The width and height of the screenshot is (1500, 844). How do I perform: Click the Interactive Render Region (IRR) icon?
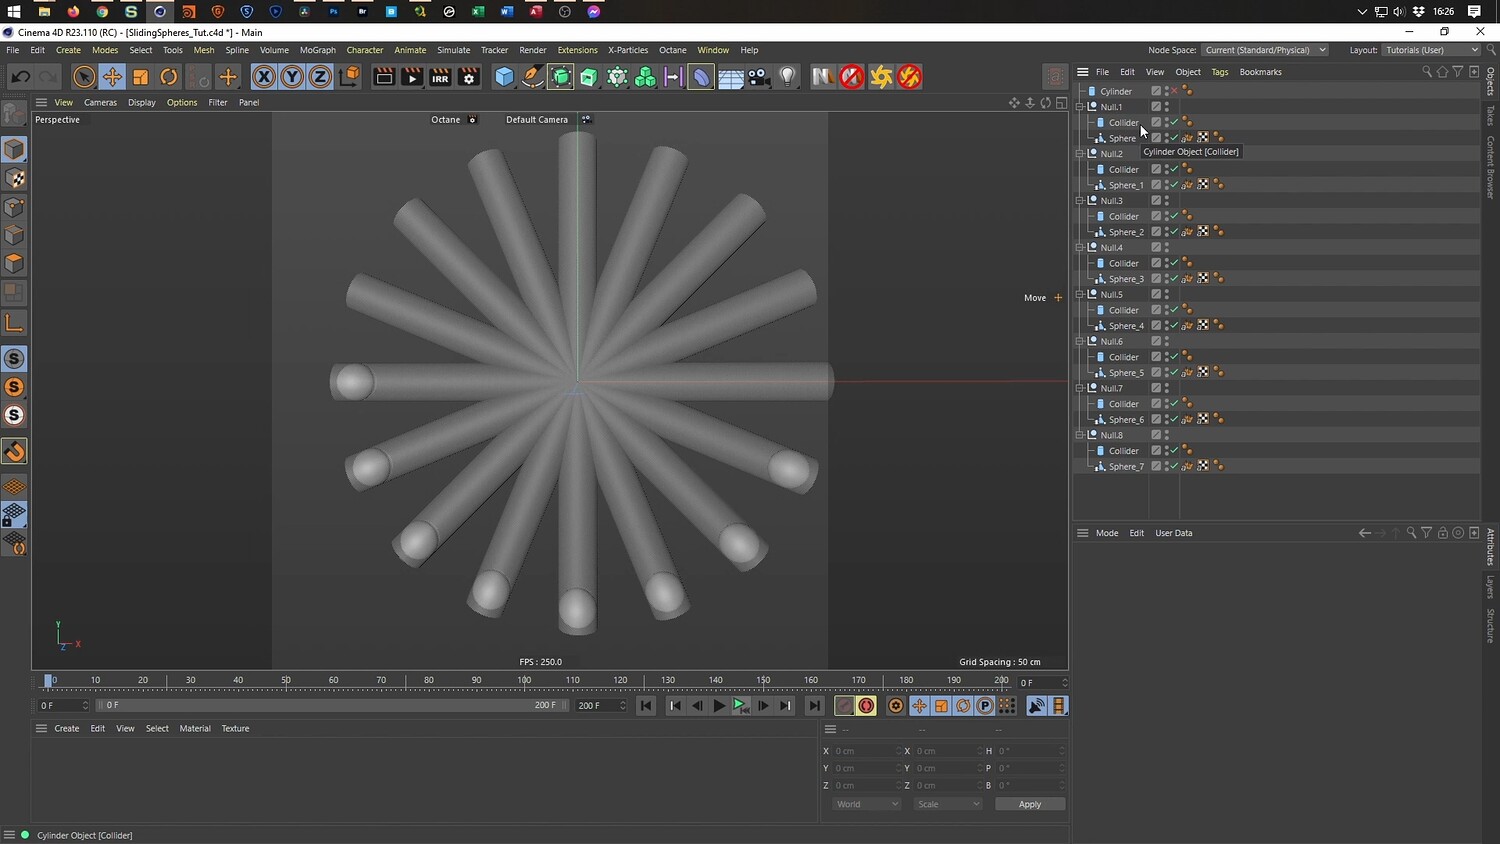[x=440, y=77]
